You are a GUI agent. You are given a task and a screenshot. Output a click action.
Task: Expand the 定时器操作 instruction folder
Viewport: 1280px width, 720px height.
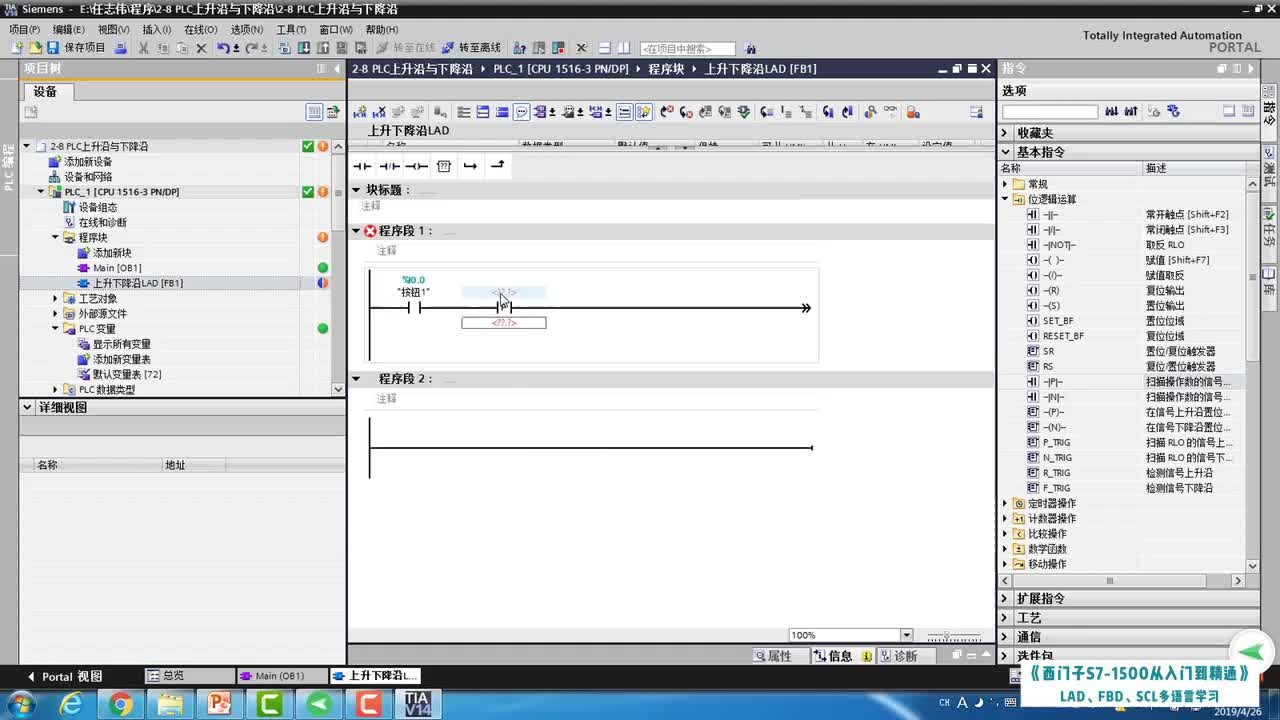pos(1006,503)
